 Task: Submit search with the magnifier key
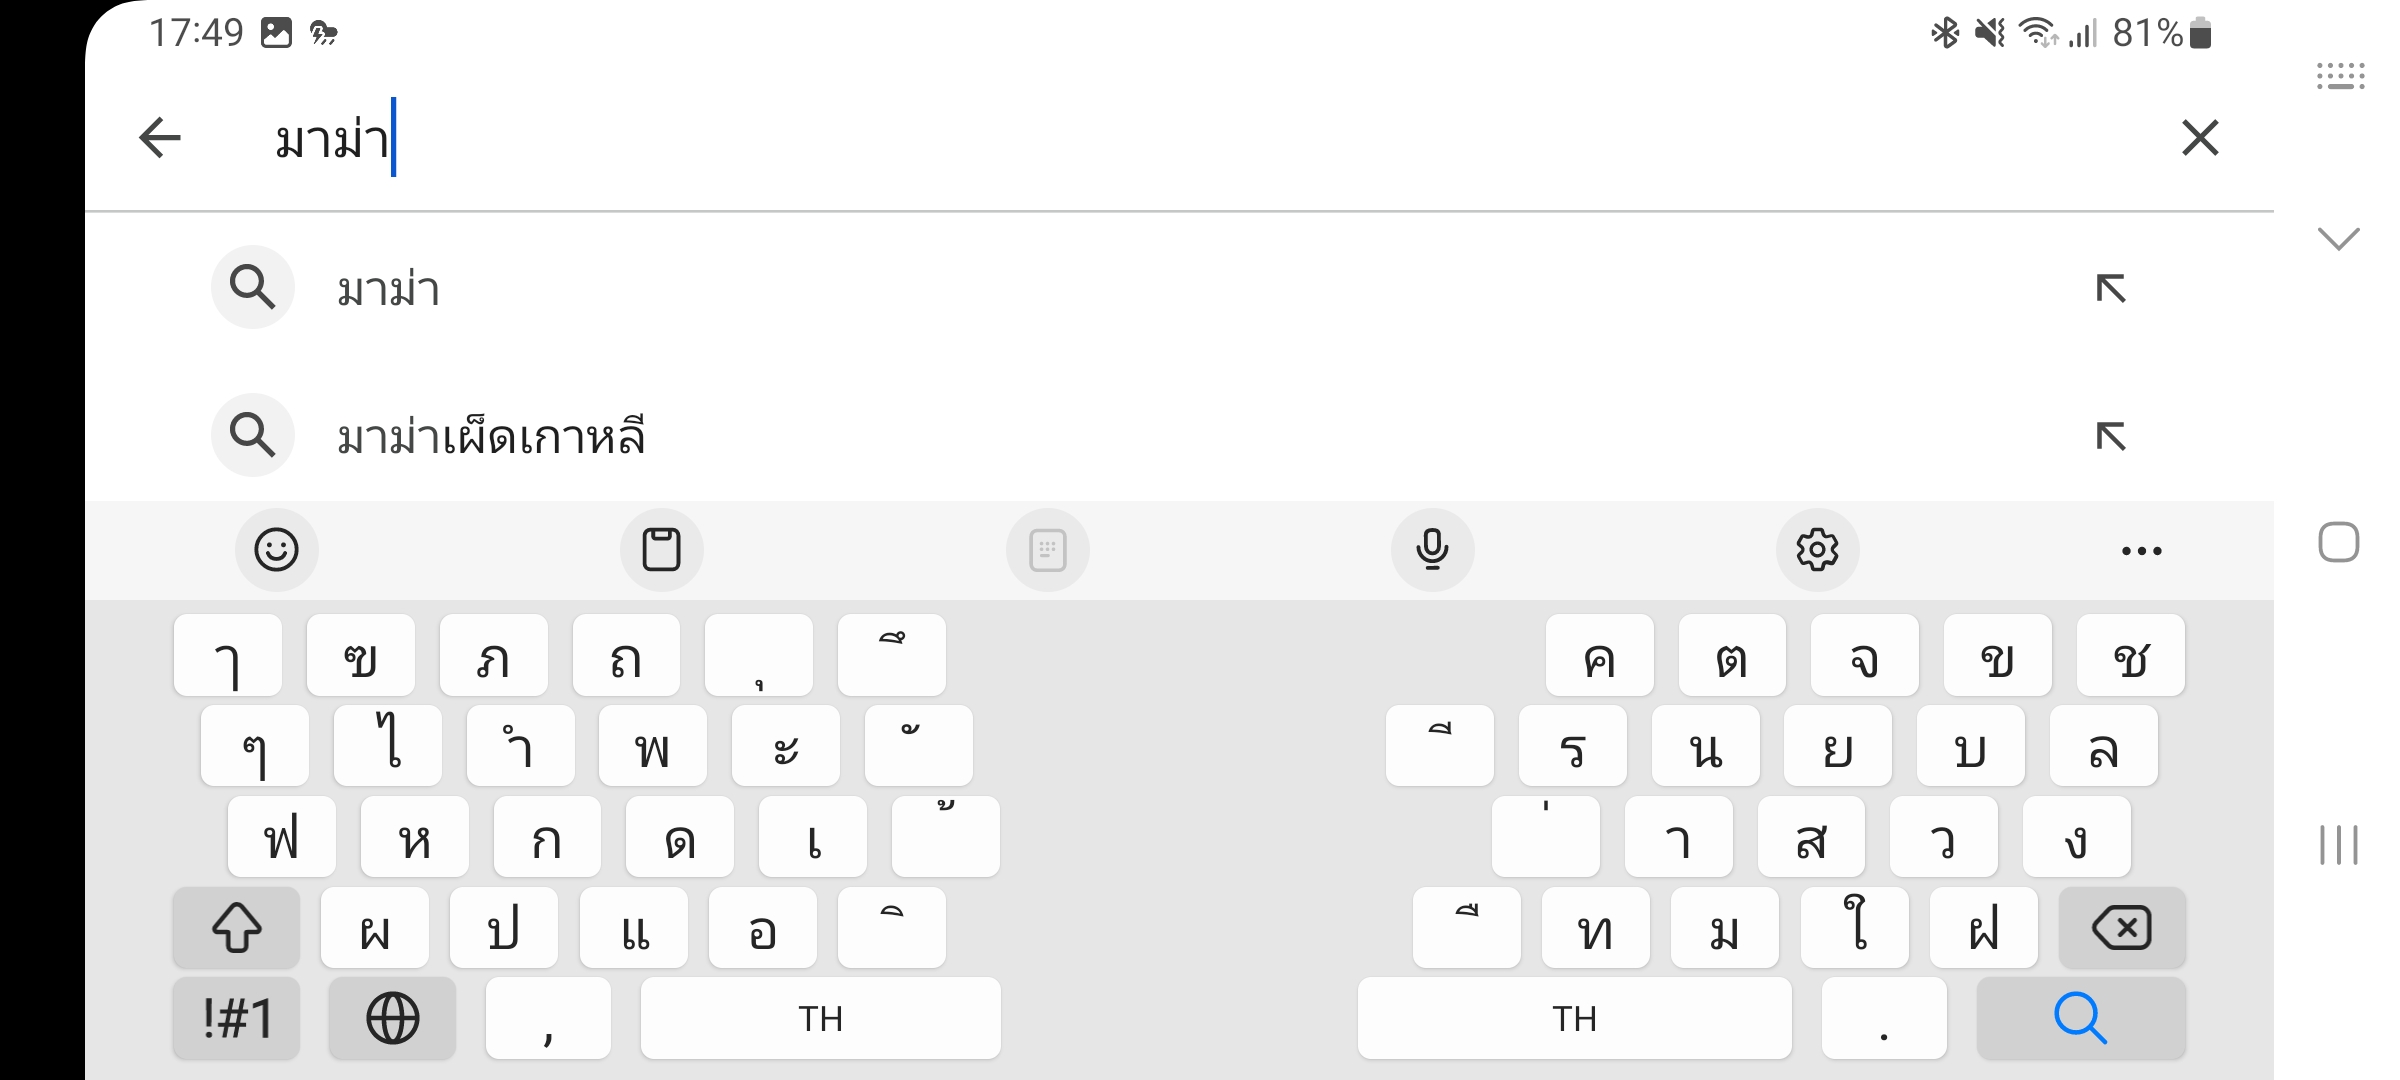coord(2081,1019)
